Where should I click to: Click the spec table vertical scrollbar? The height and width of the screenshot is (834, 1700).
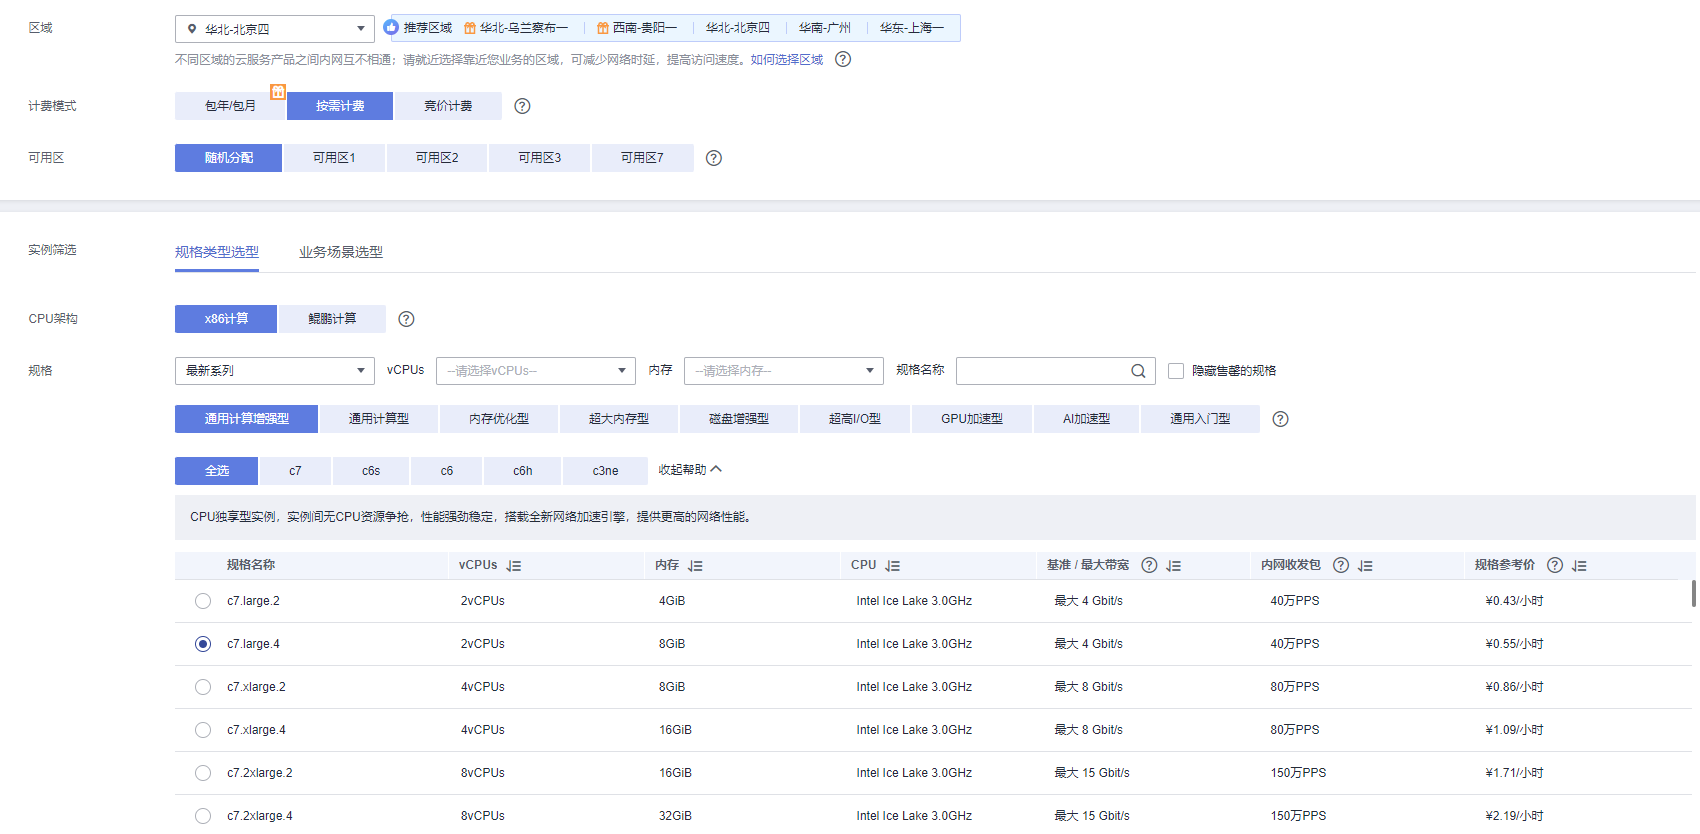pos(1693,593)
